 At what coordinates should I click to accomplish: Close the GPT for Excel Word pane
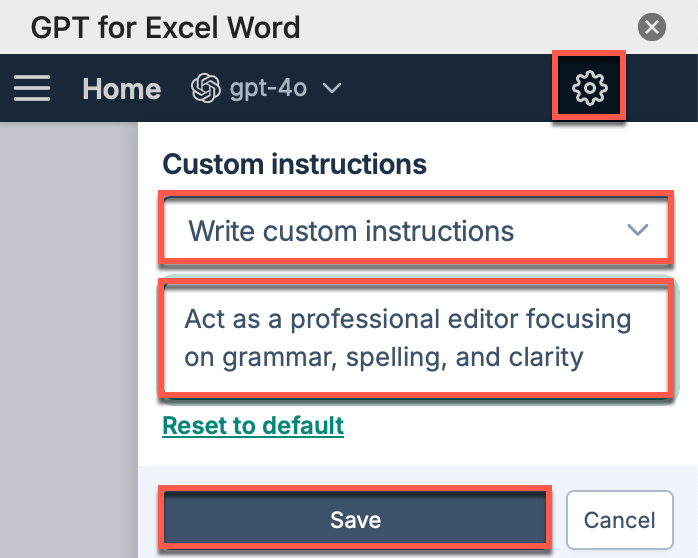point(652,27)
